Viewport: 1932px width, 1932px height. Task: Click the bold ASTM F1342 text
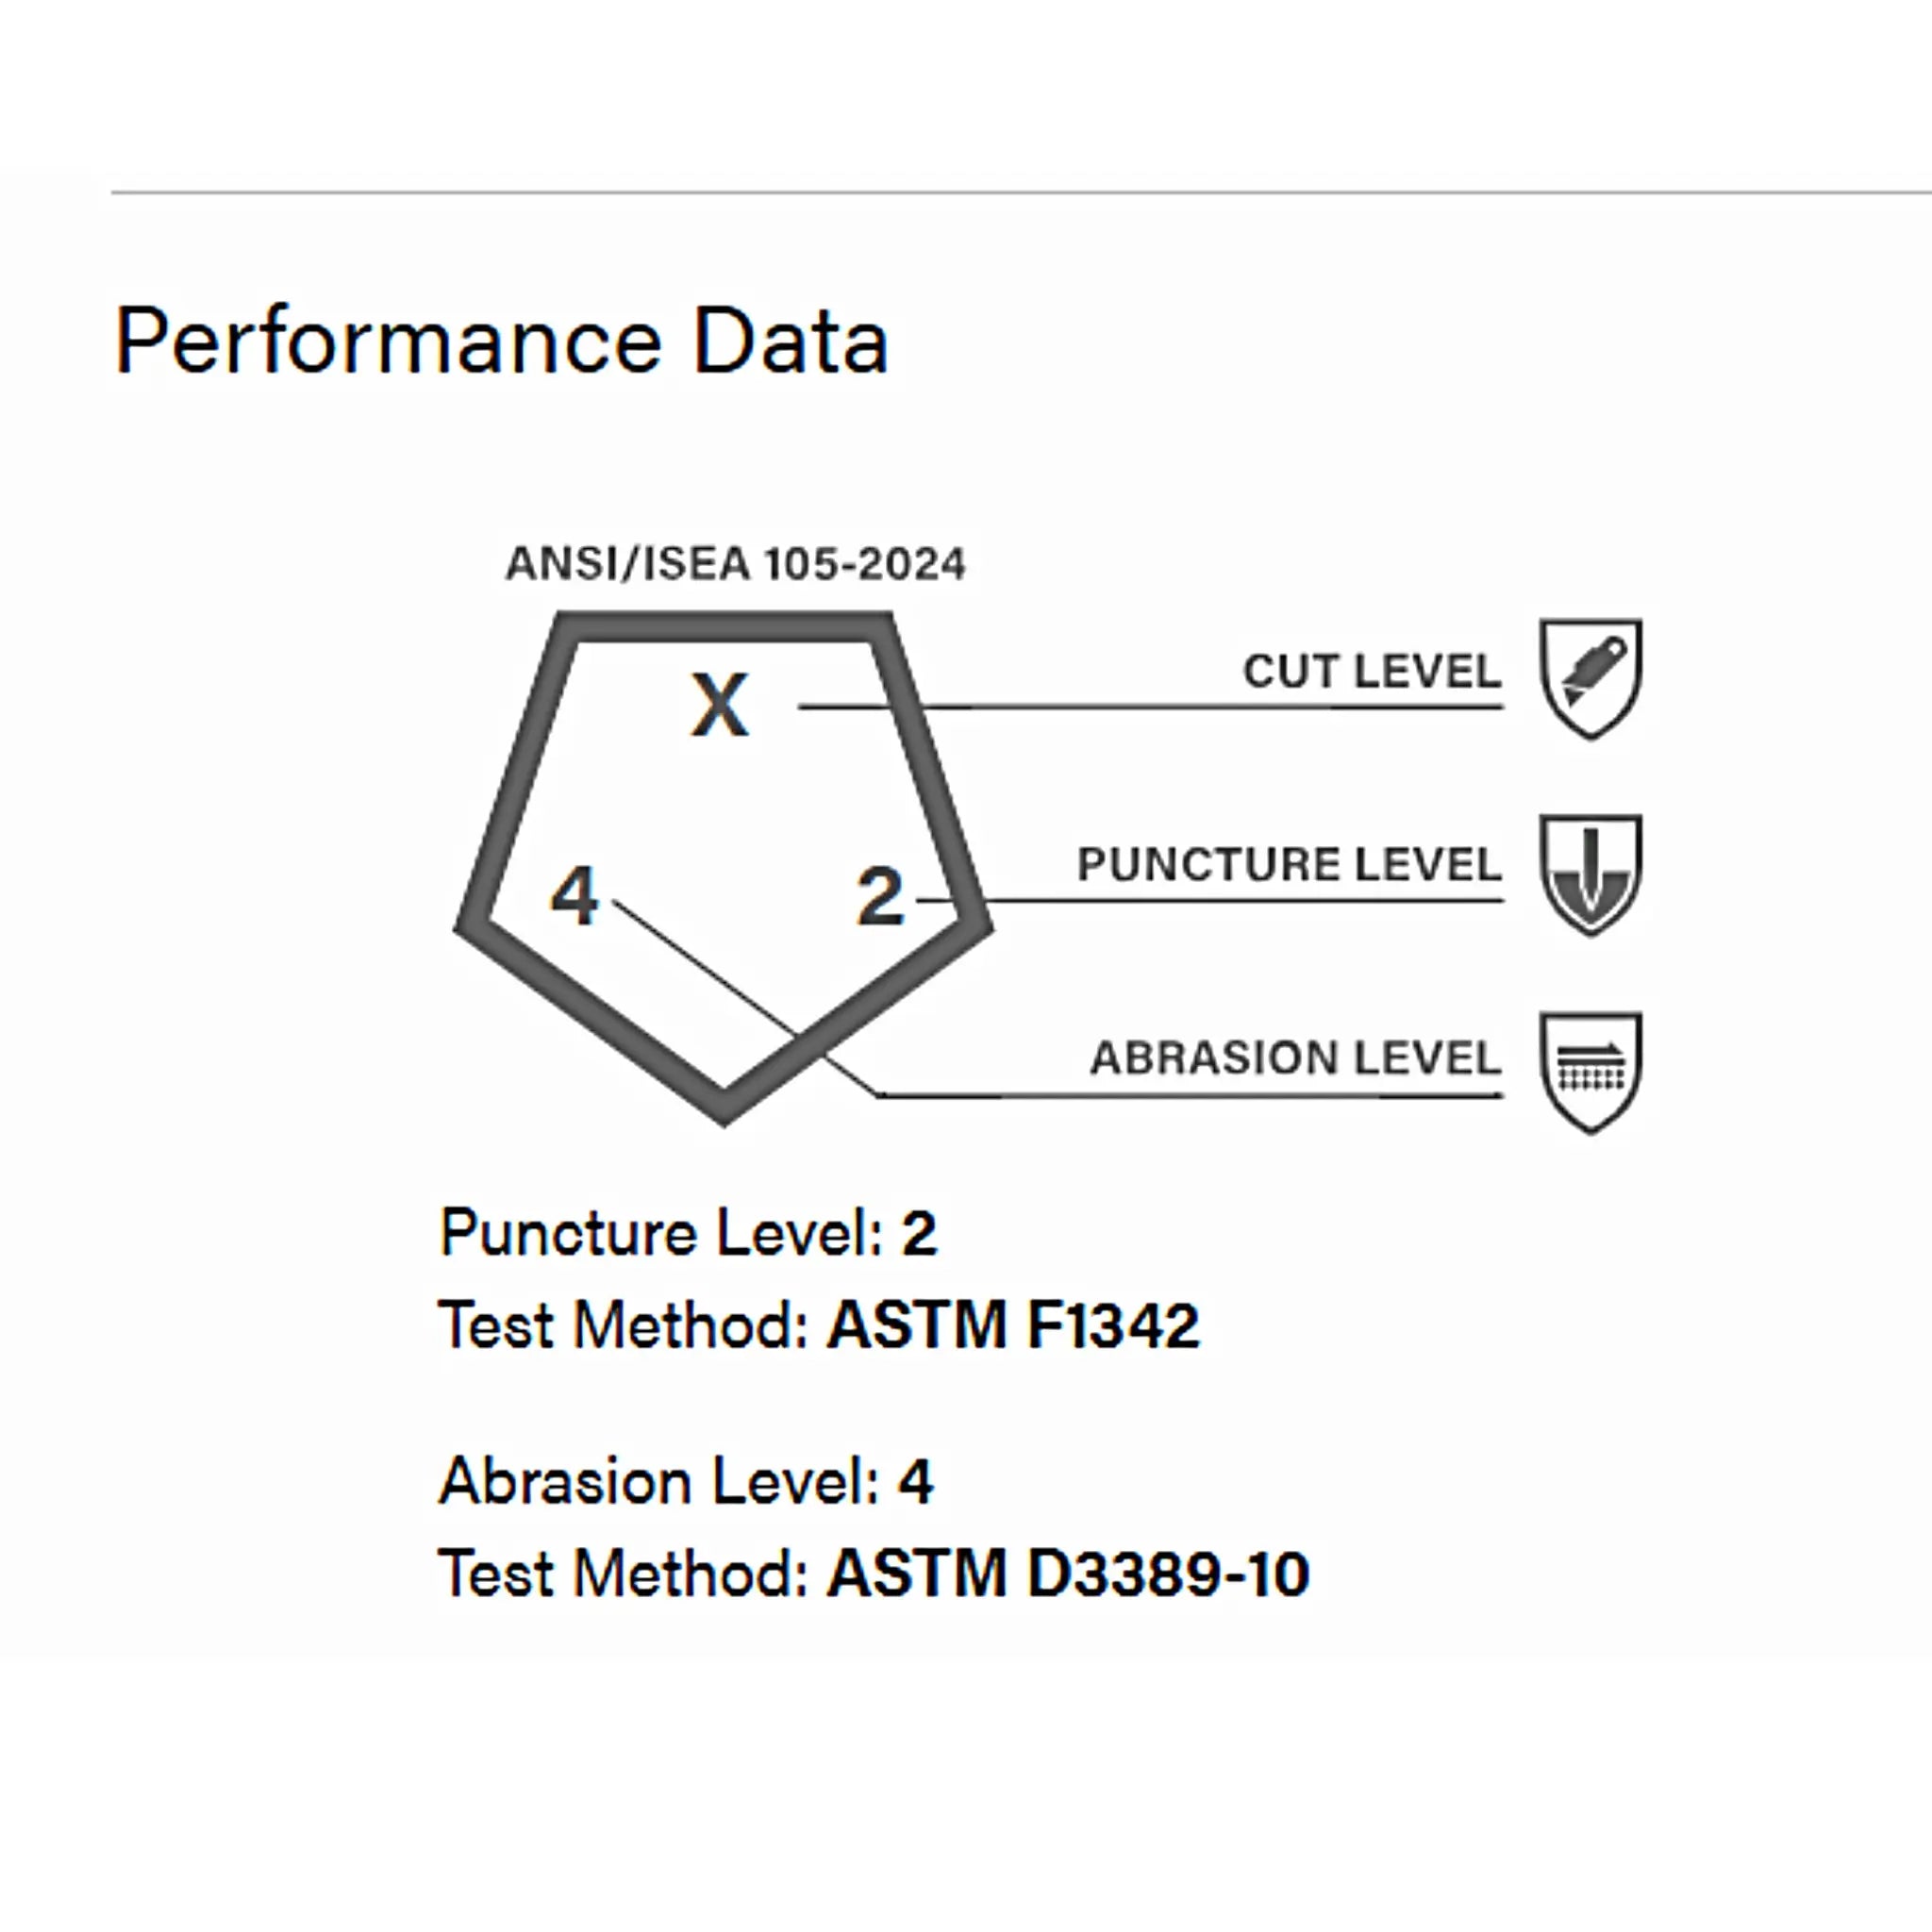point(1013,1326)
